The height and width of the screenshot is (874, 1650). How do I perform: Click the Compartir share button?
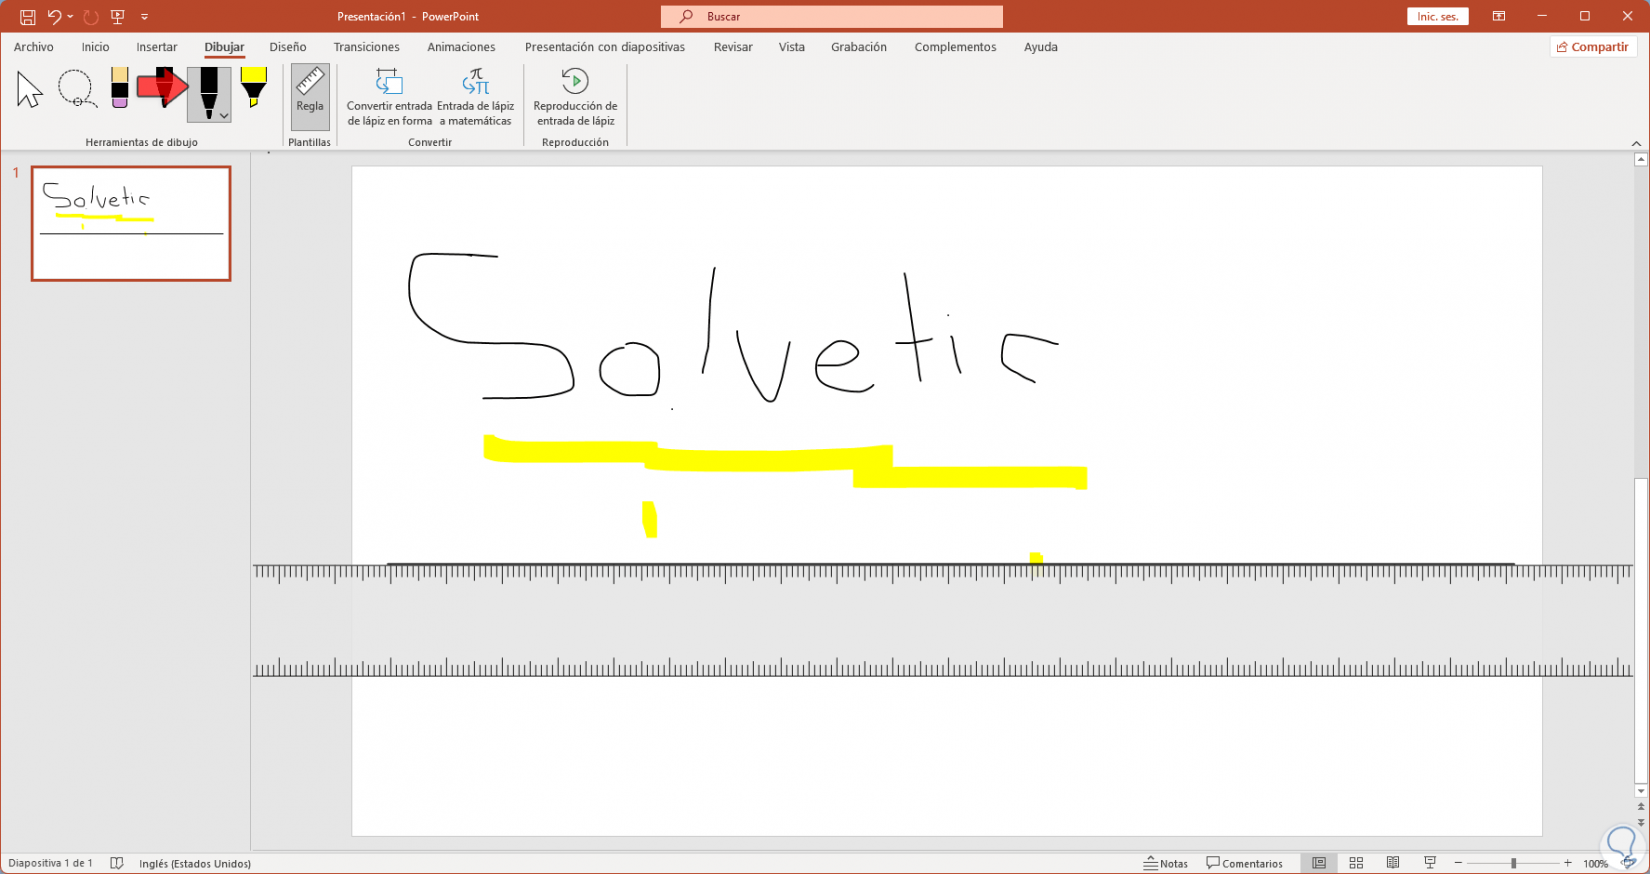1593,47
